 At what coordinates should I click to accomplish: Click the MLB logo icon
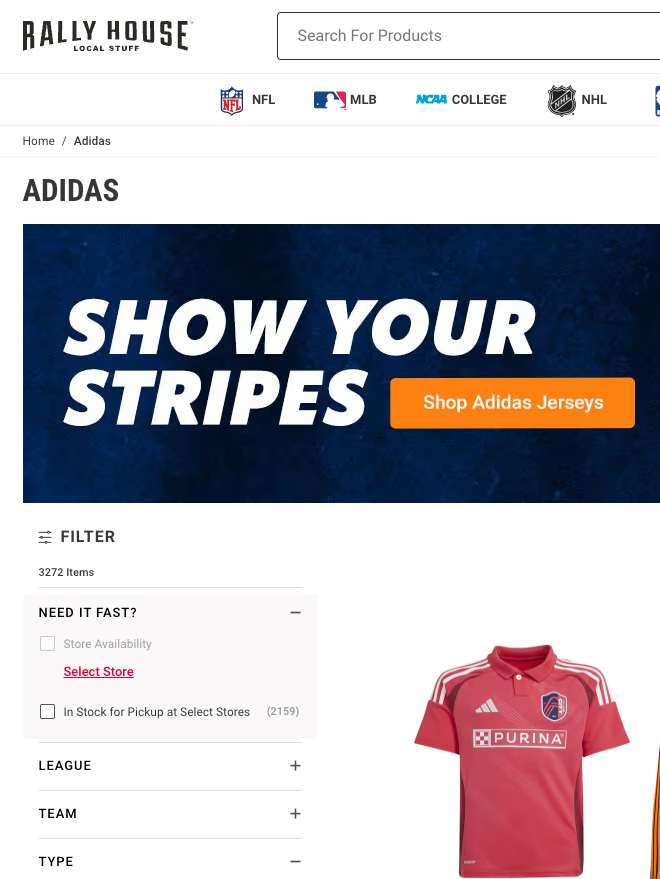click(x=329, y=100)
